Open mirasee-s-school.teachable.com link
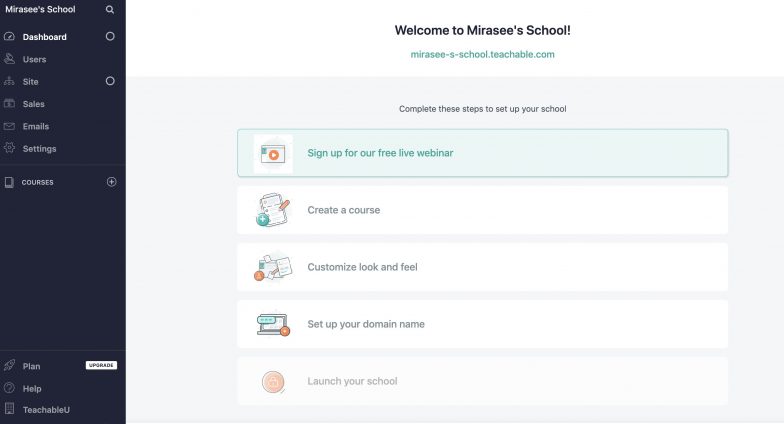This screenshot has width=784, height=424. click(482, 54)
